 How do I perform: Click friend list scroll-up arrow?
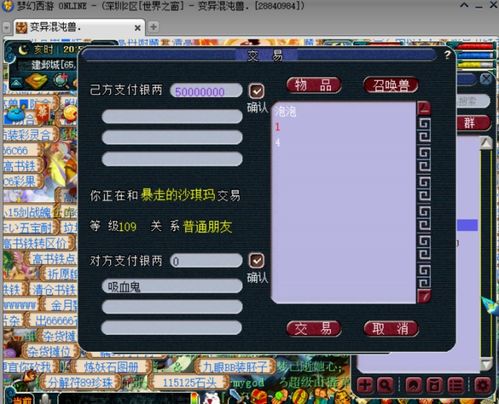[x=486, y=143]
